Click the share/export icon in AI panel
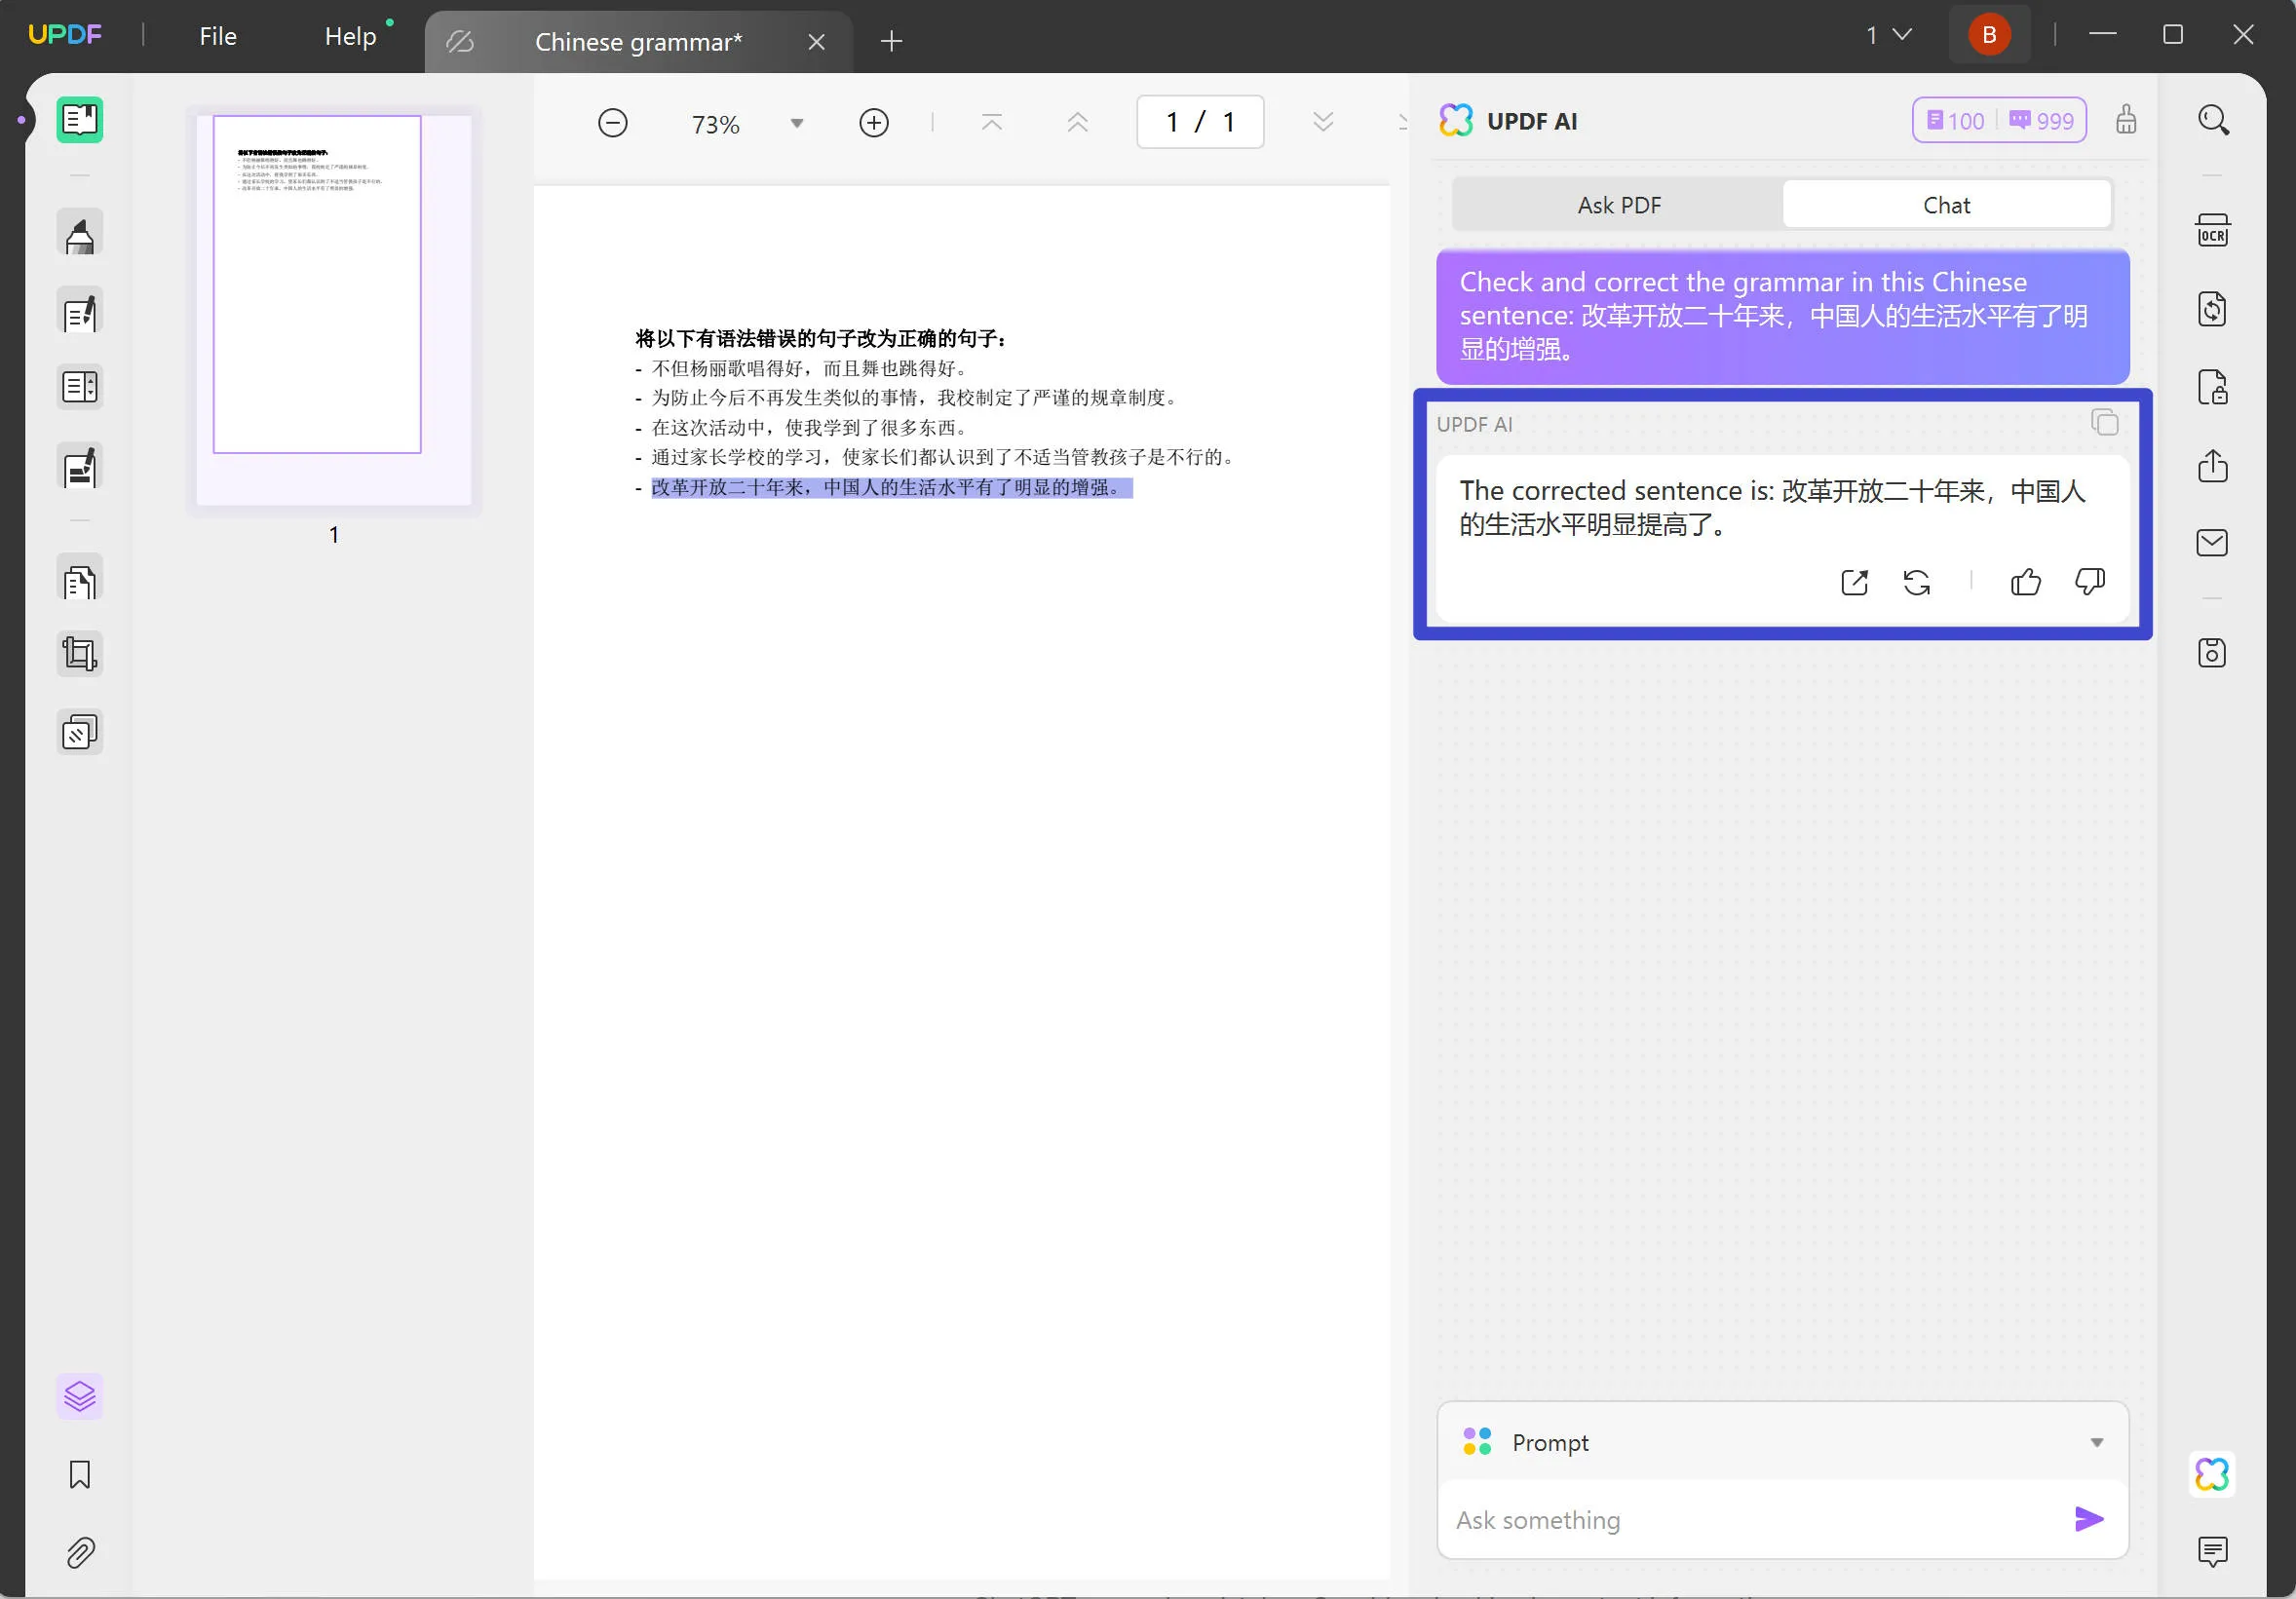 (1853, 583)
